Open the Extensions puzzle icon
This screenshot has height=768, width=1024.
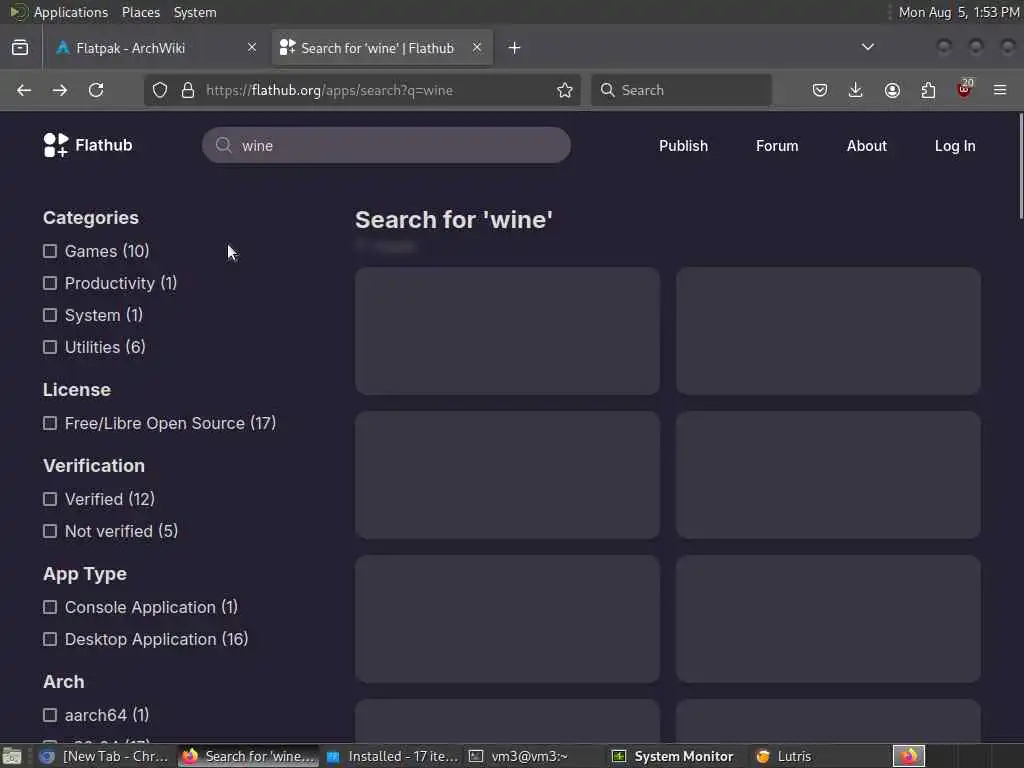(x=928, y=90)
